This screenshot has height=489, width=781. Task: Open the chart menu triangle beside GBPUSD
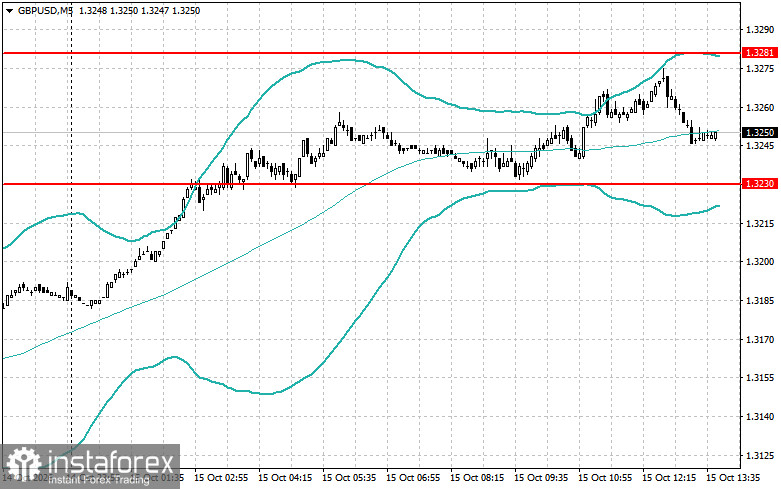9,11
